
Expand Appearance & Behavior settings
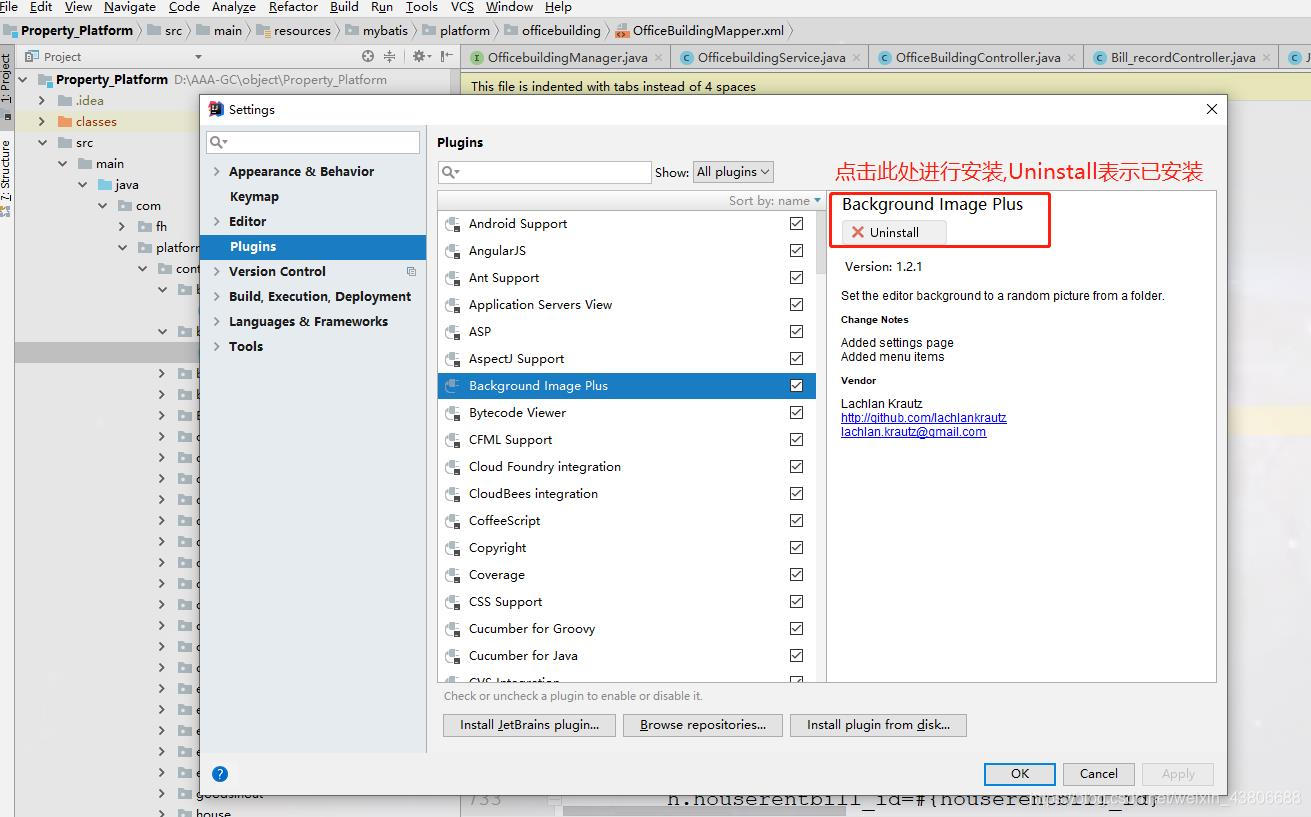click(217, 172)
